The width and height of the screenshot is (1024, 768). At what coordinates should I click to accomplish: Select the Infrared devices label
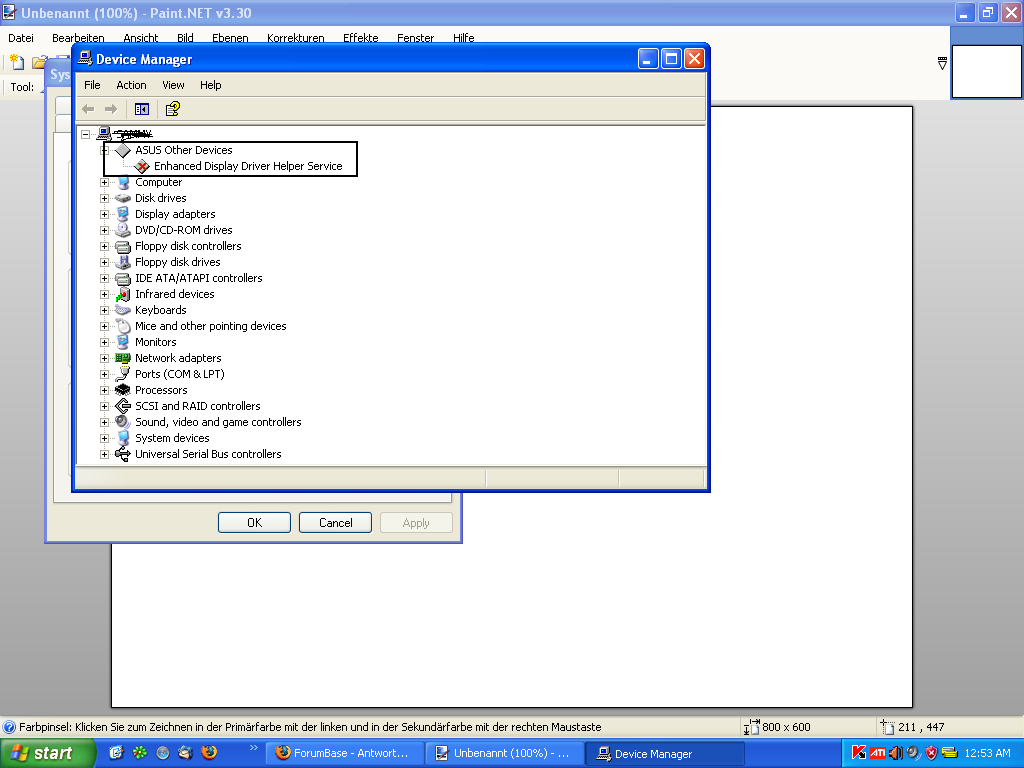coord(174,295)
